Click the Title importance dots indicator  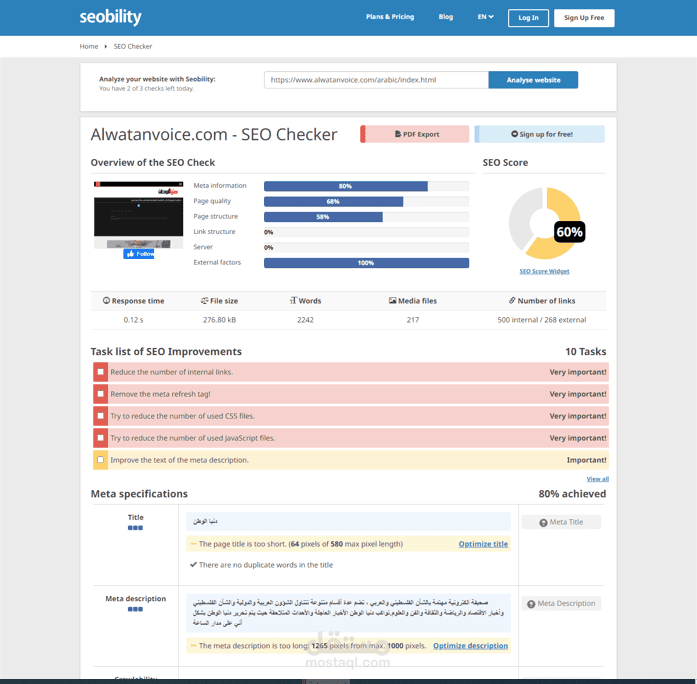click(135, 528)
